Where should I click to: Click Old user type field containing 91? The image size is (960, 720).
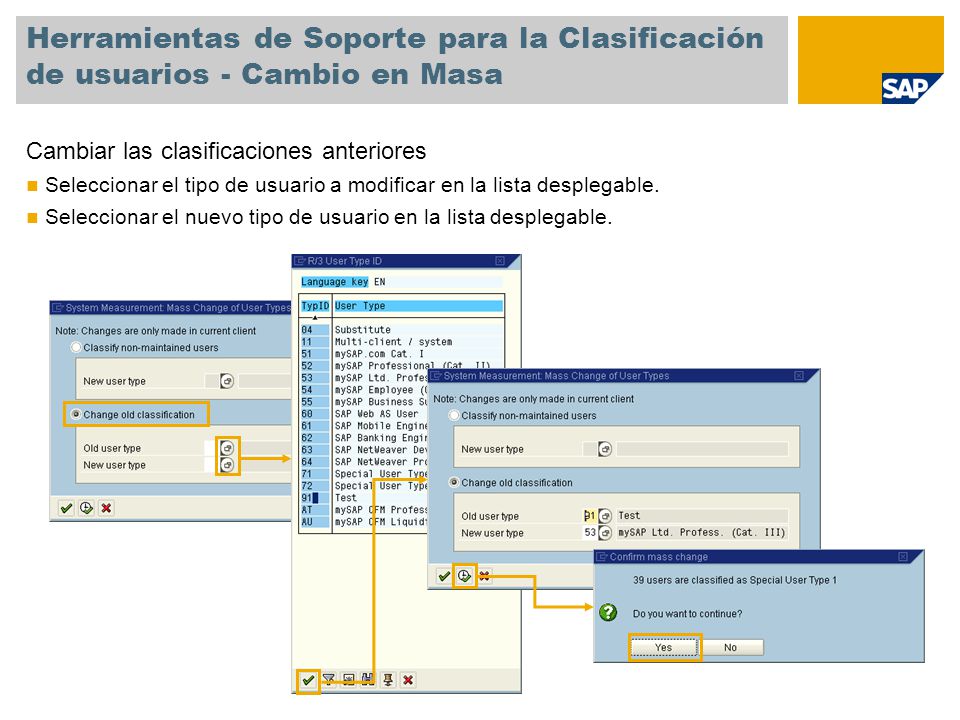click(589, 516)
